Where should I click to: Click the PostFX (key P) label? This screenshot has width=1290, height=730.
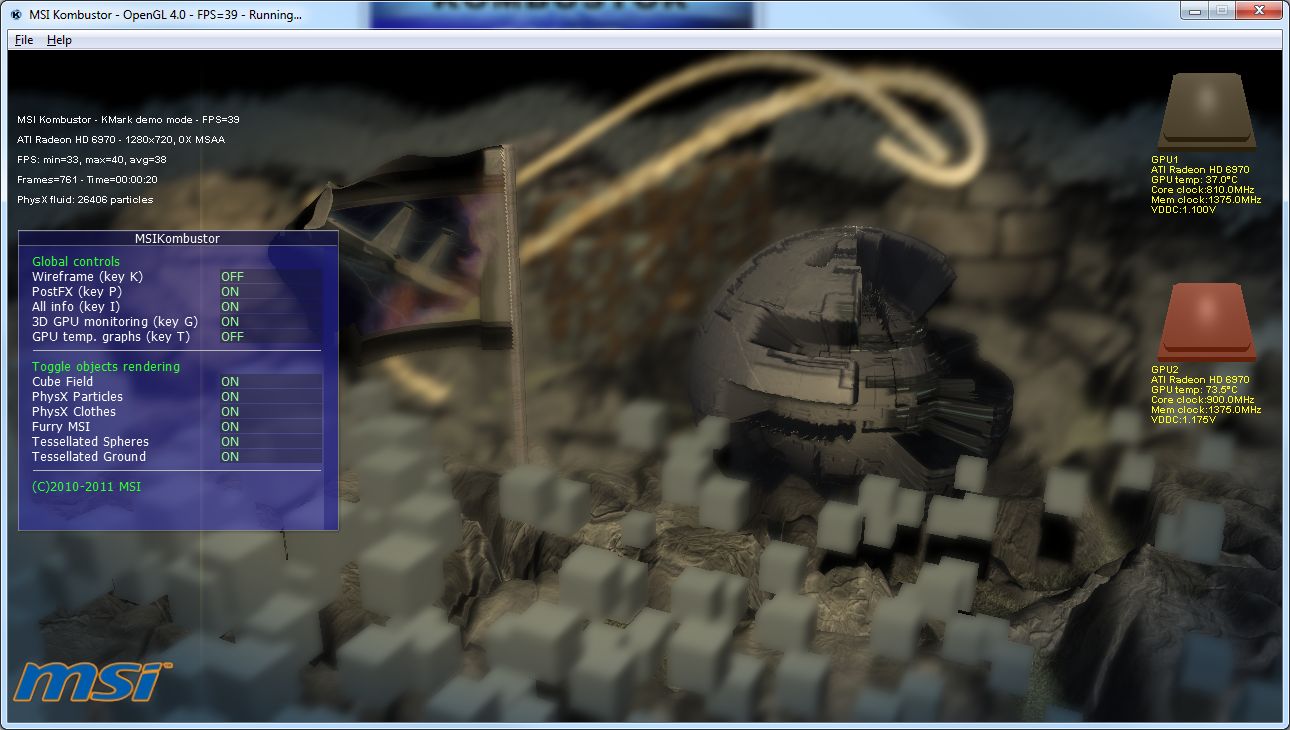coord(79,292)
